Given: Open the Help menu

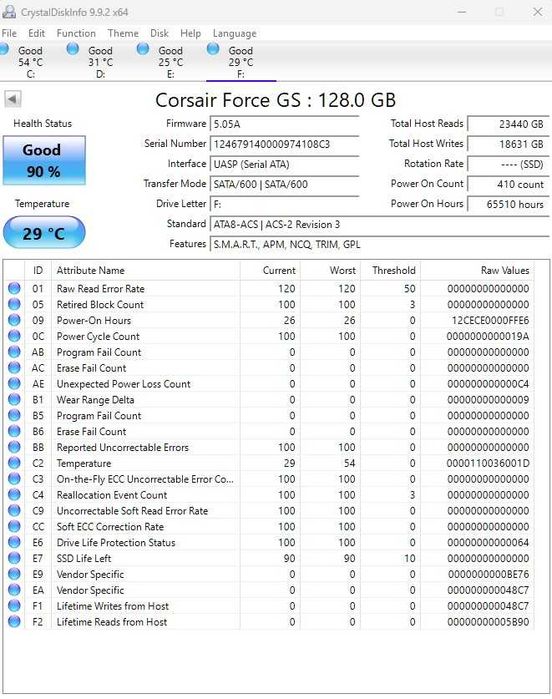Looking at the screenshot, I should click(190, 33).
